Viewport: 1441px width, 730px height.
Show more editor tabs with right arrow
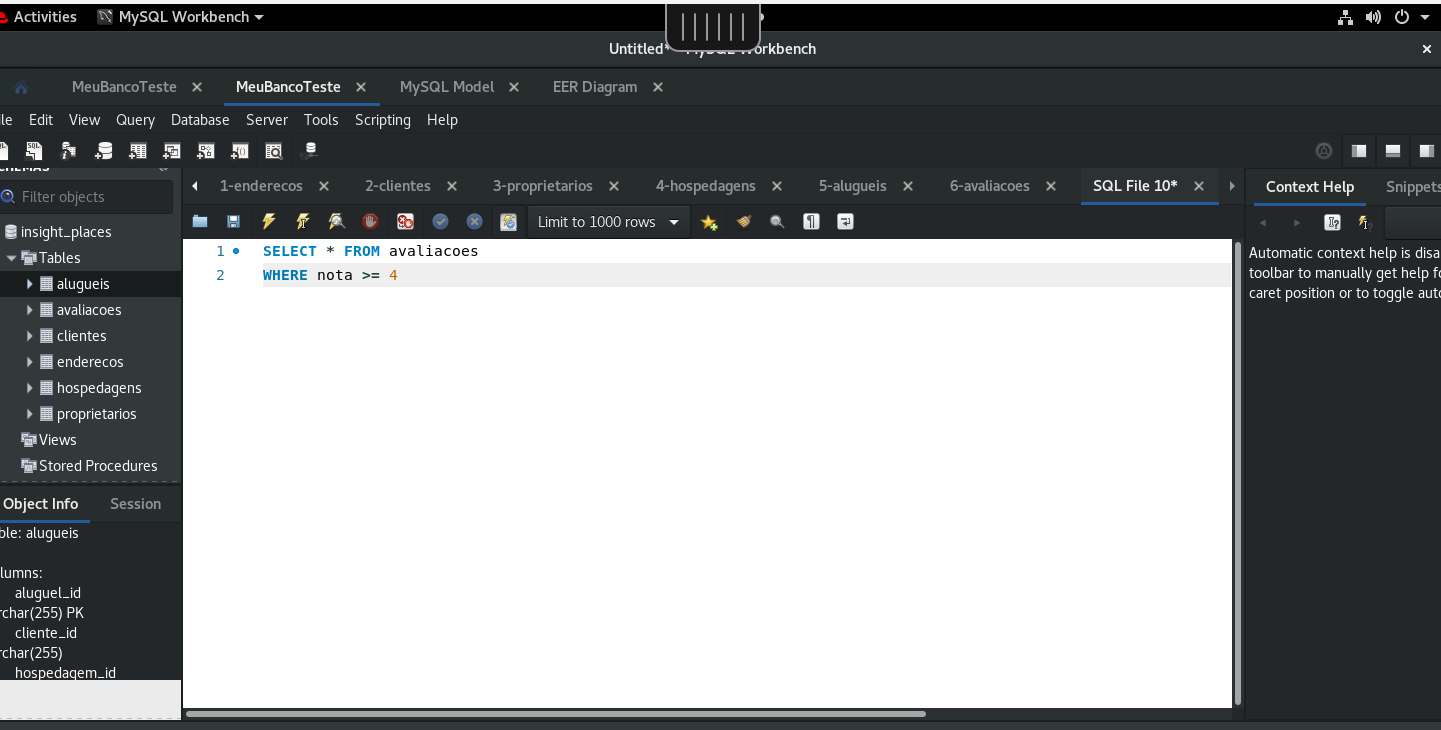[x=1232, y=186]
